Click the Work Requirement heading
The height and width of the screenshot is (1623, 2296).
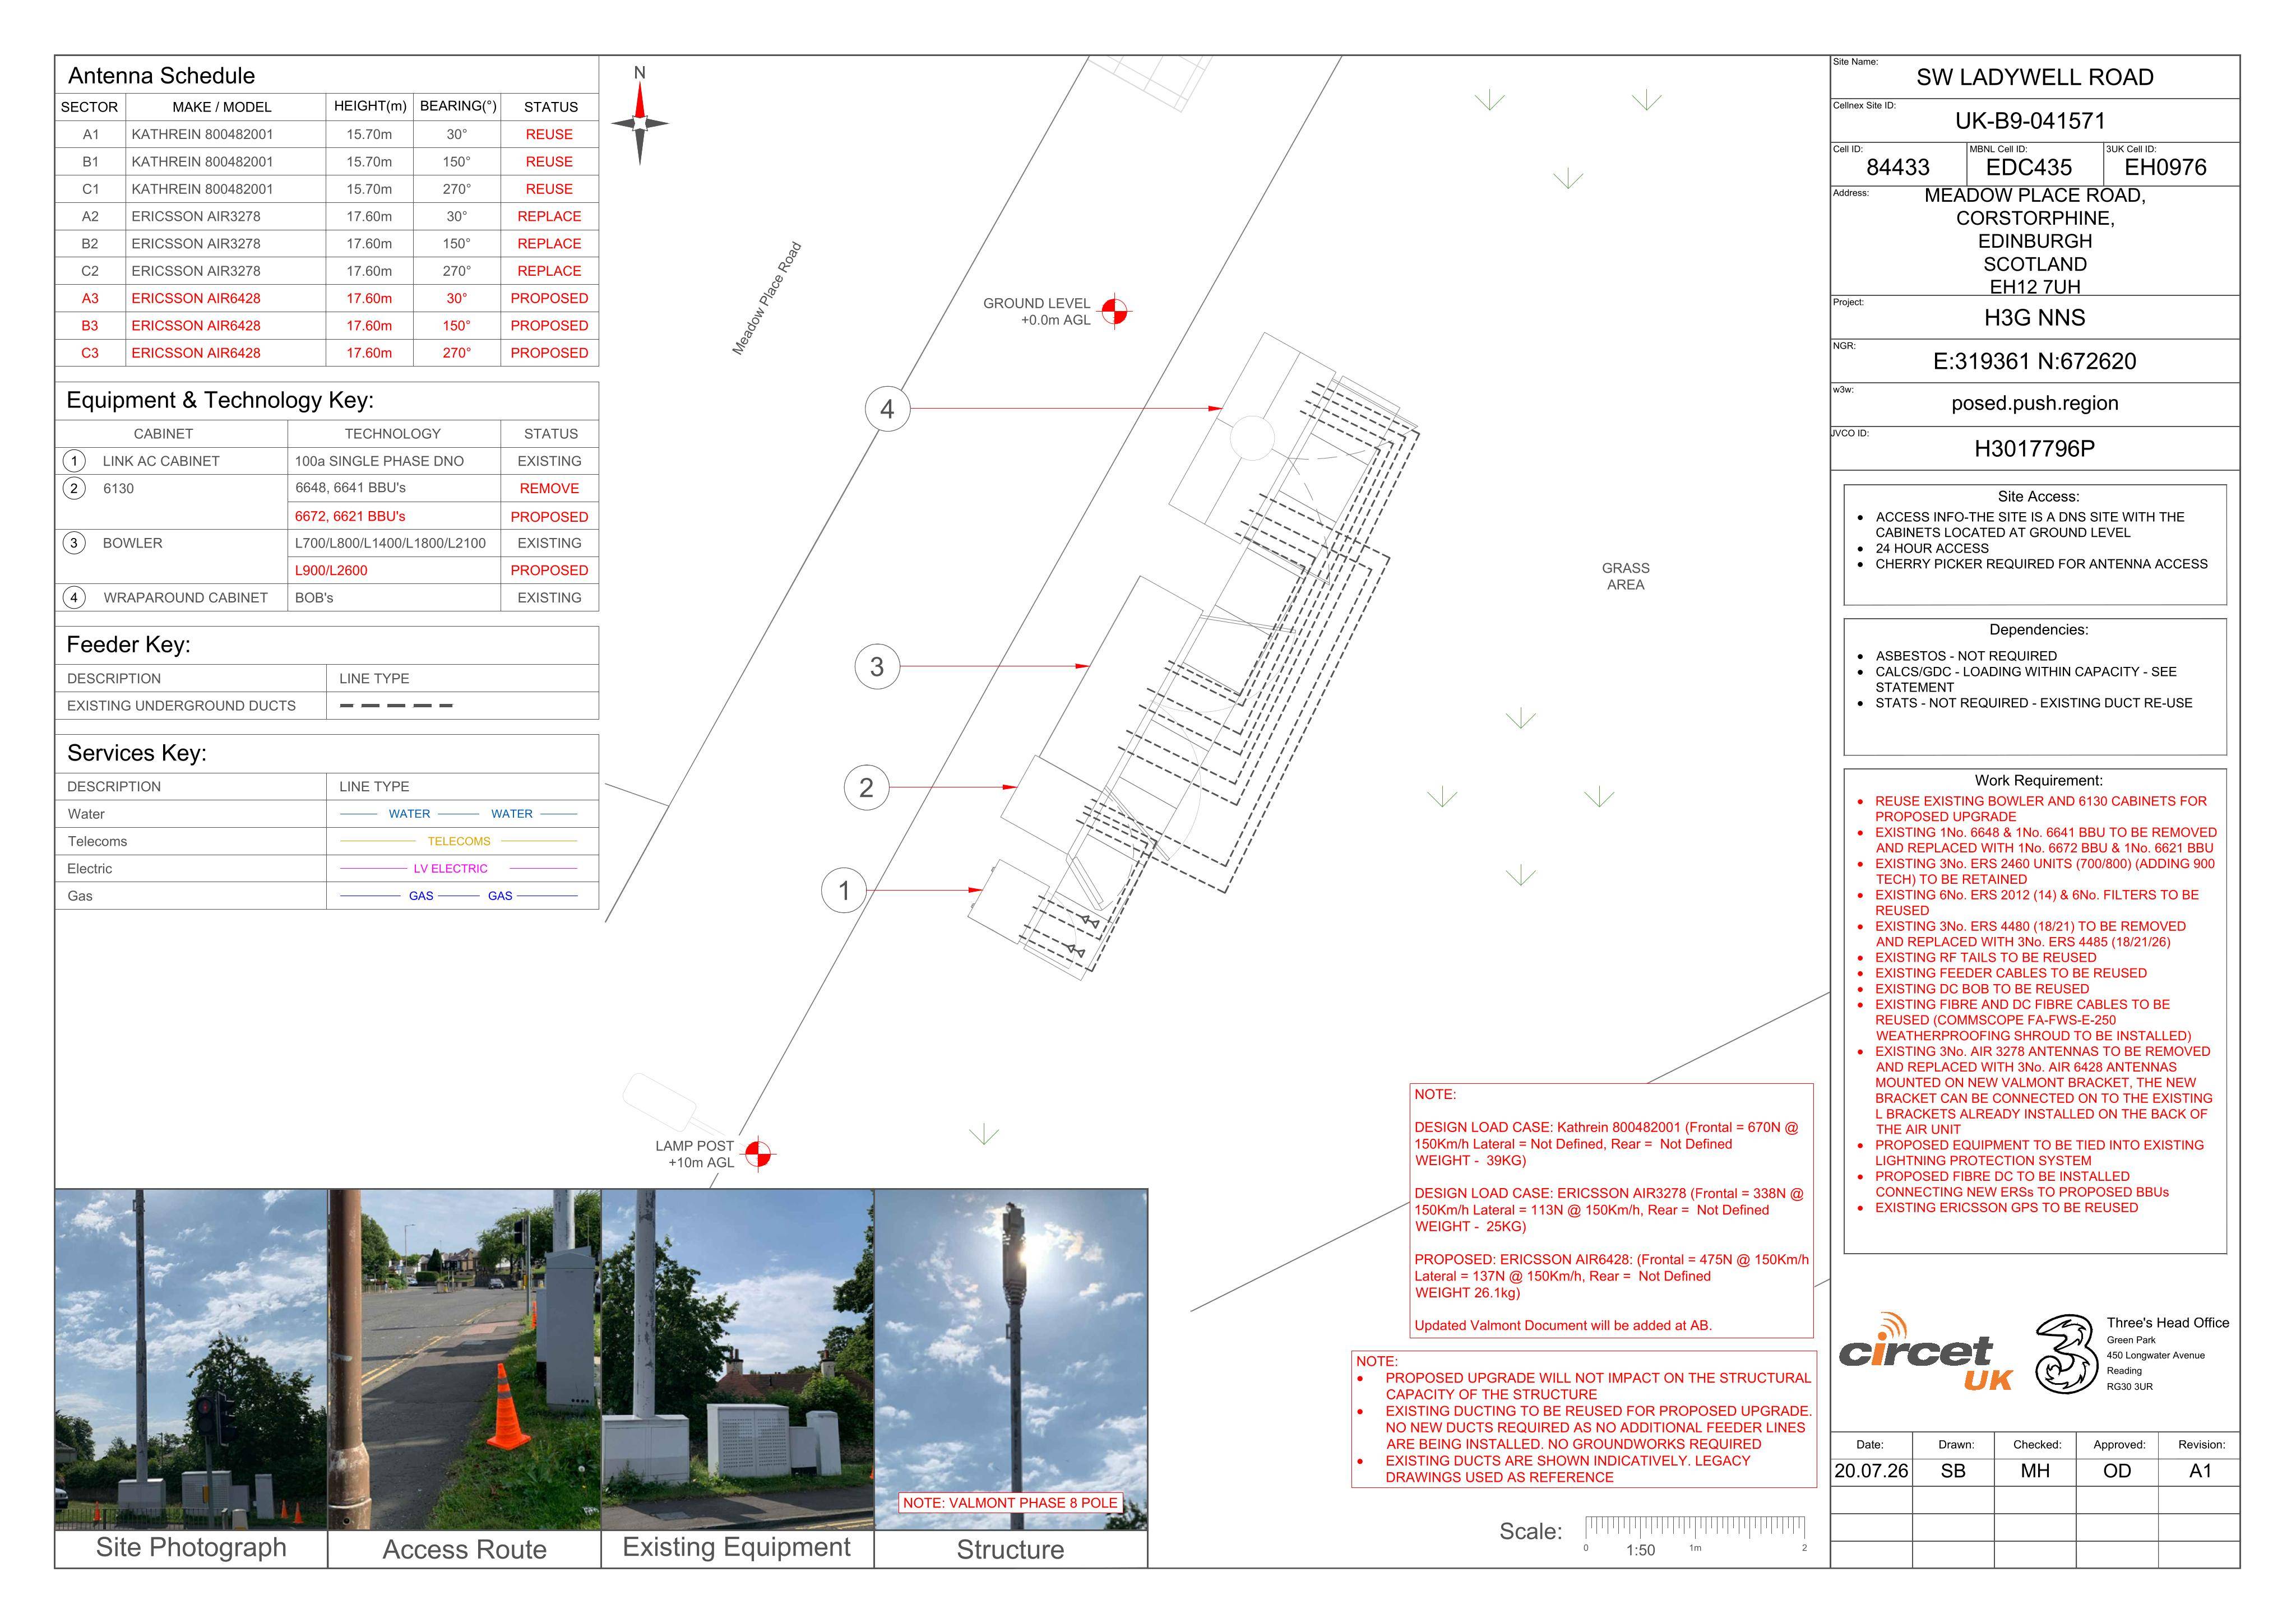2038,781
